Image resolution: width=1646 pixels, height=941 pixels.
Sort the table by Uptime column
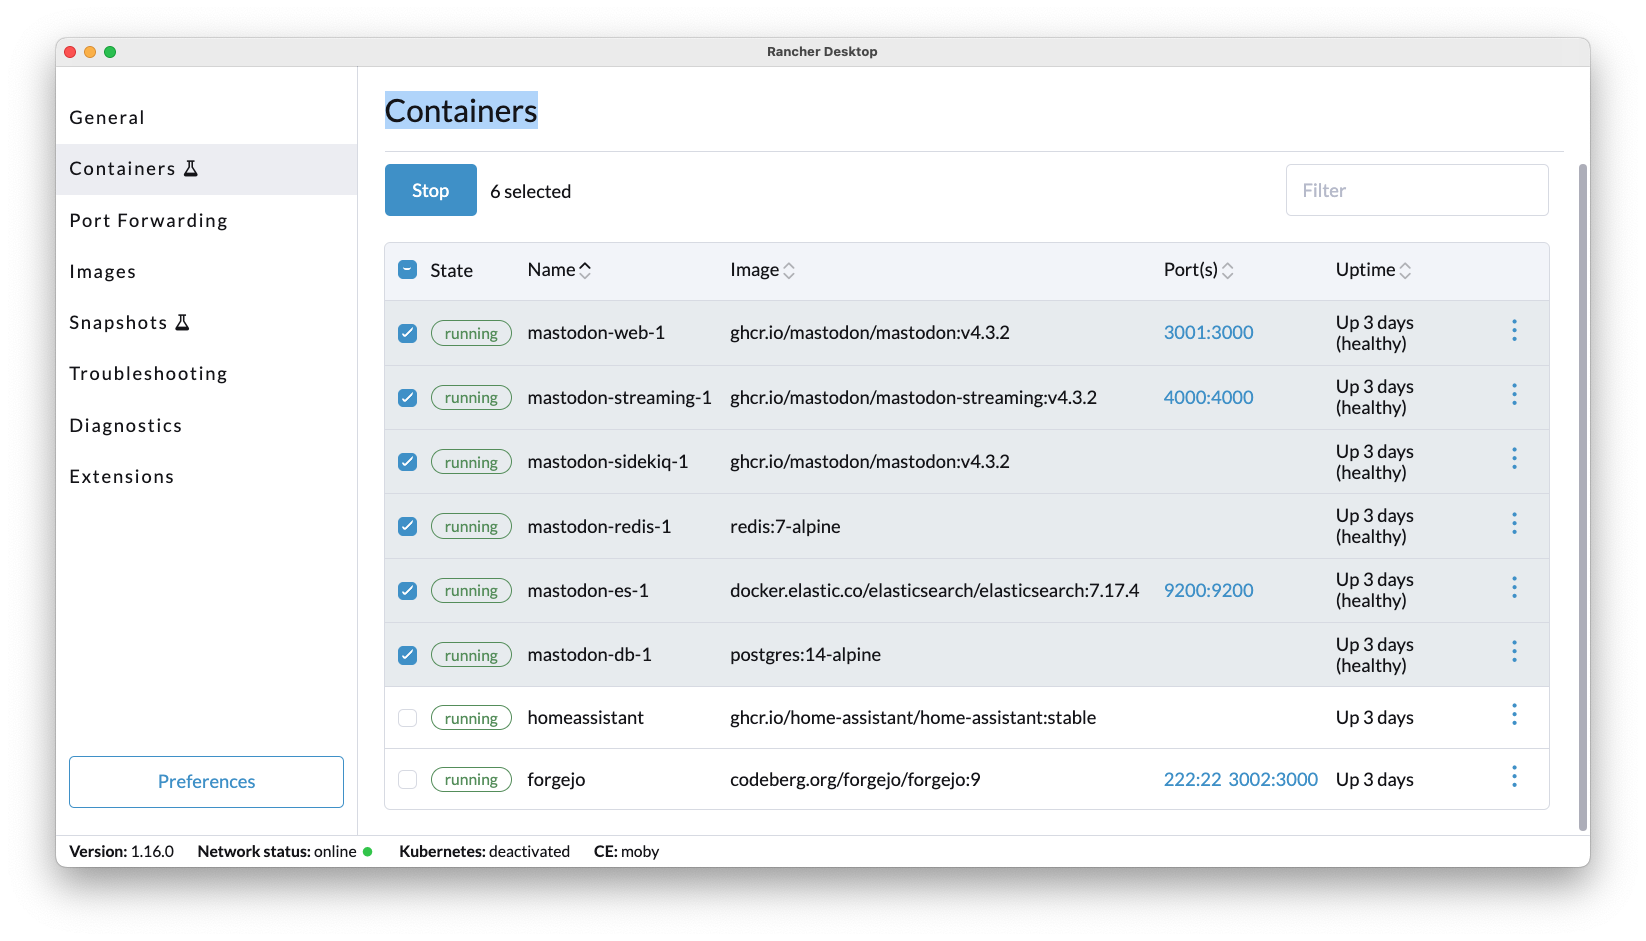pyautogui.click(x=1373, y=270)
